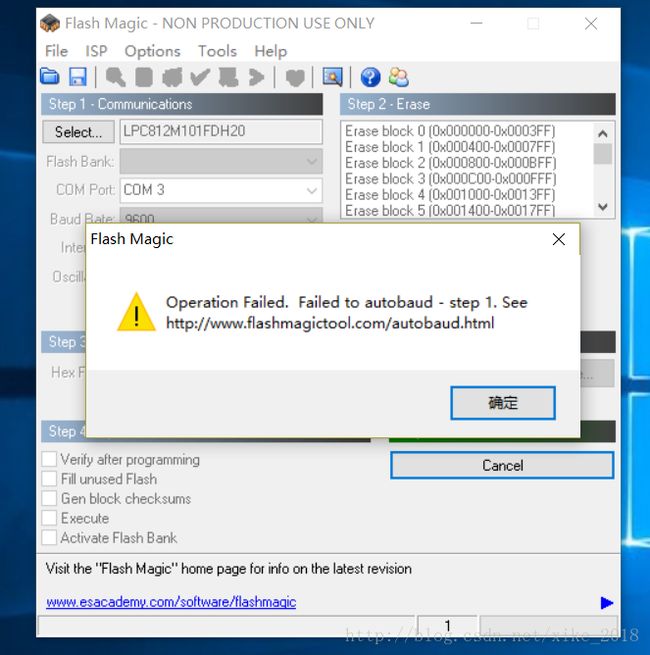
Task: Enable Gen block checksums
Action: click(49, 498)
